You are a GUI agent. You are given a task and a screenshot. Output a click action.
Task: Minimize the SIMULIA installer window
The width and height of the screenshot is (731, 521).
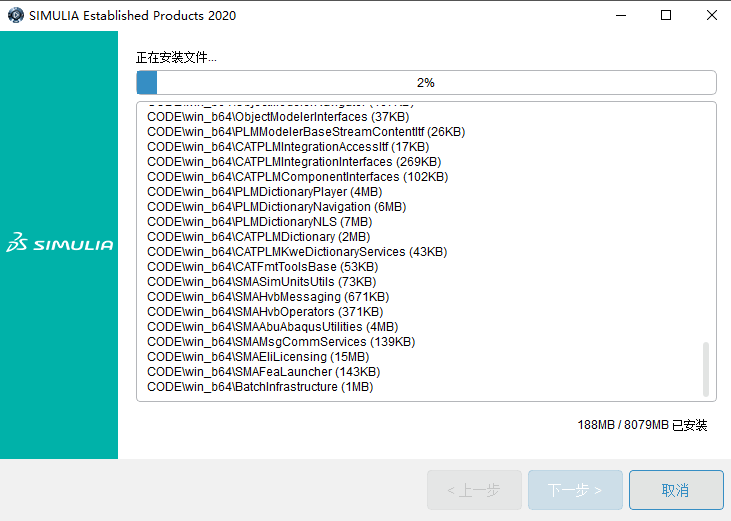tap(621, 15)
